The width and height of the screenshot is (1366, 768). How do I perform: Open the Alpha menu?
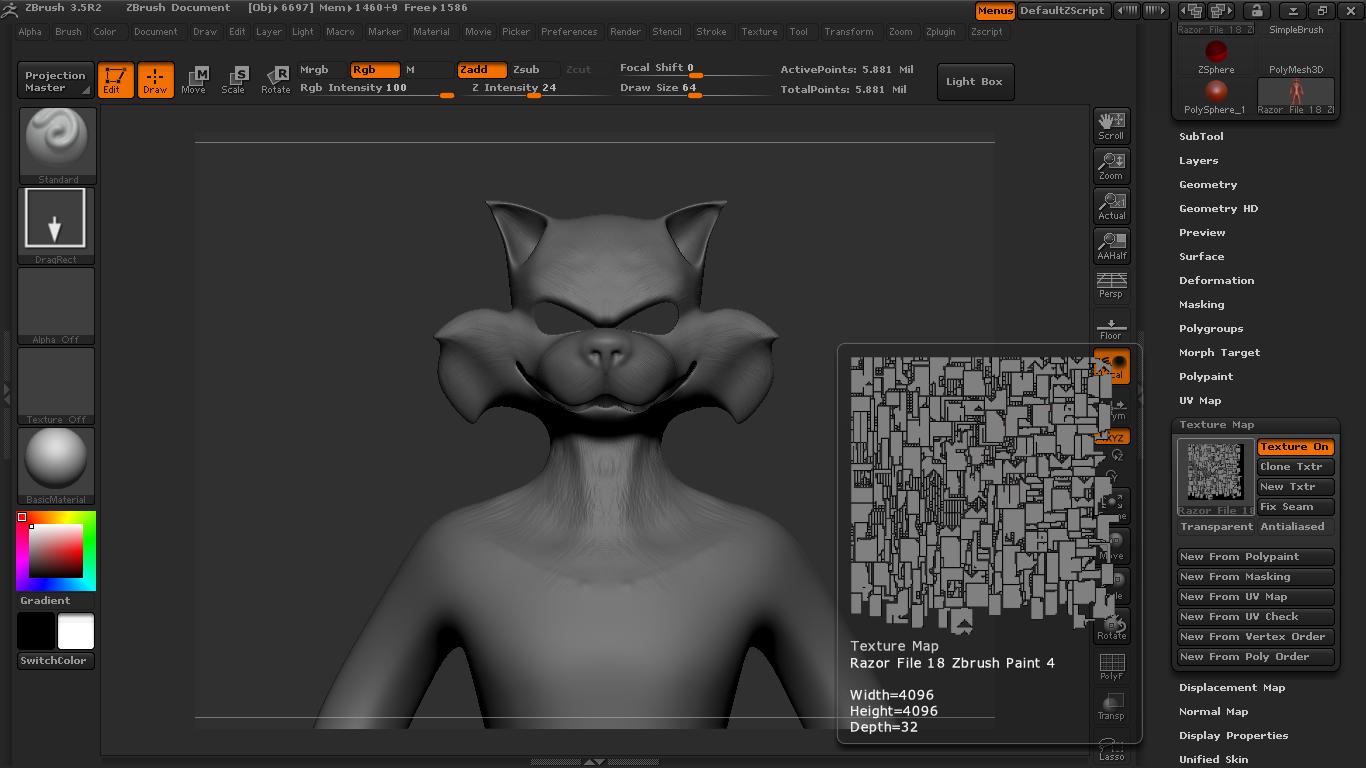[x=30, y=32]
